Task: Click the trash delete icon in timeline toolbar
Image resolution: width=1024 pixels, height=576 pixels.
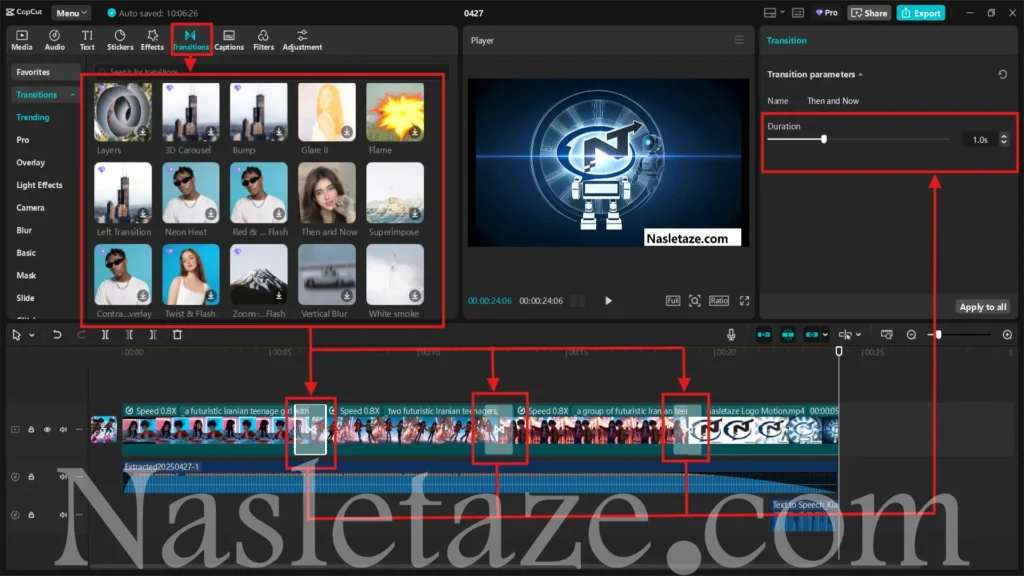Action: pyautogui.click(x=177, y=334)
